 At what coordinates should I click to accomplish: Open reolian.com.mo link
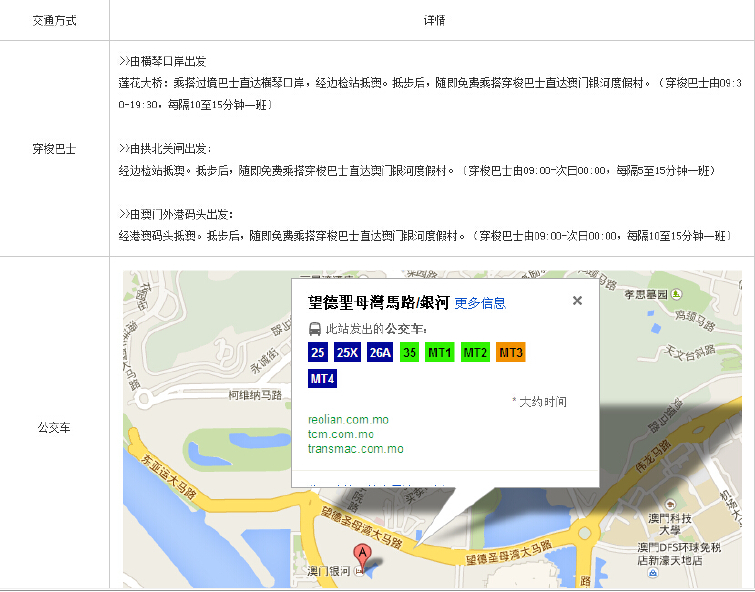pos(348,419)
